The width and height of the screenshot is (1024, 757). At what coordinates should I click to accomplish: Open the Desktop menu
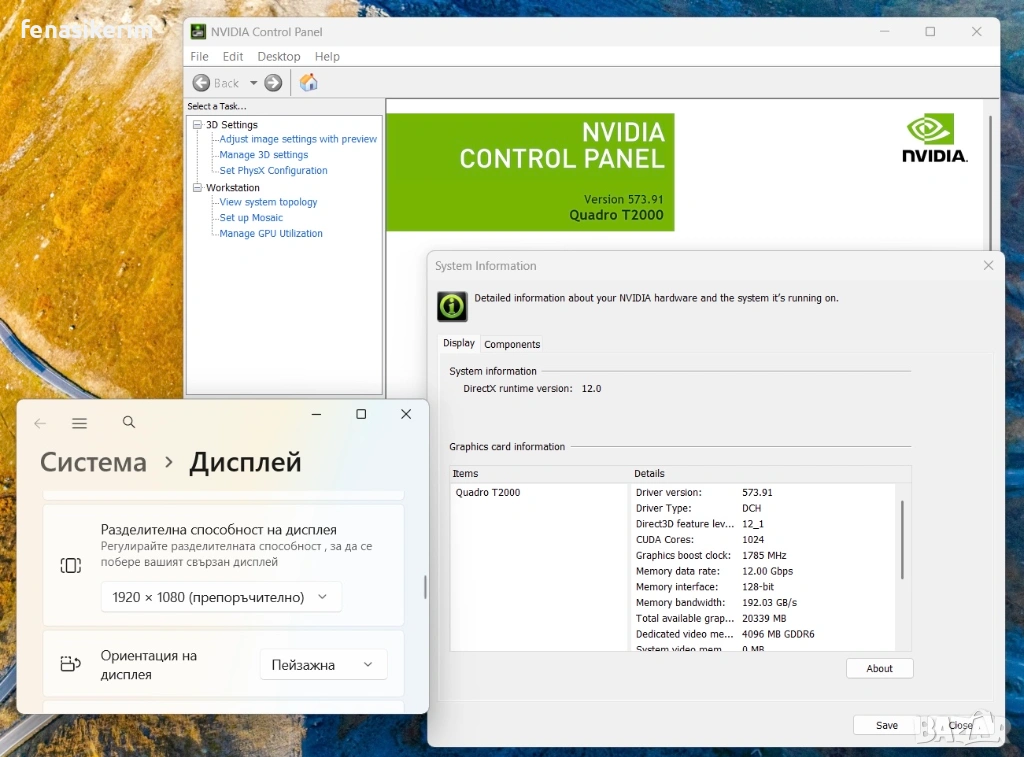pos(278,57)
